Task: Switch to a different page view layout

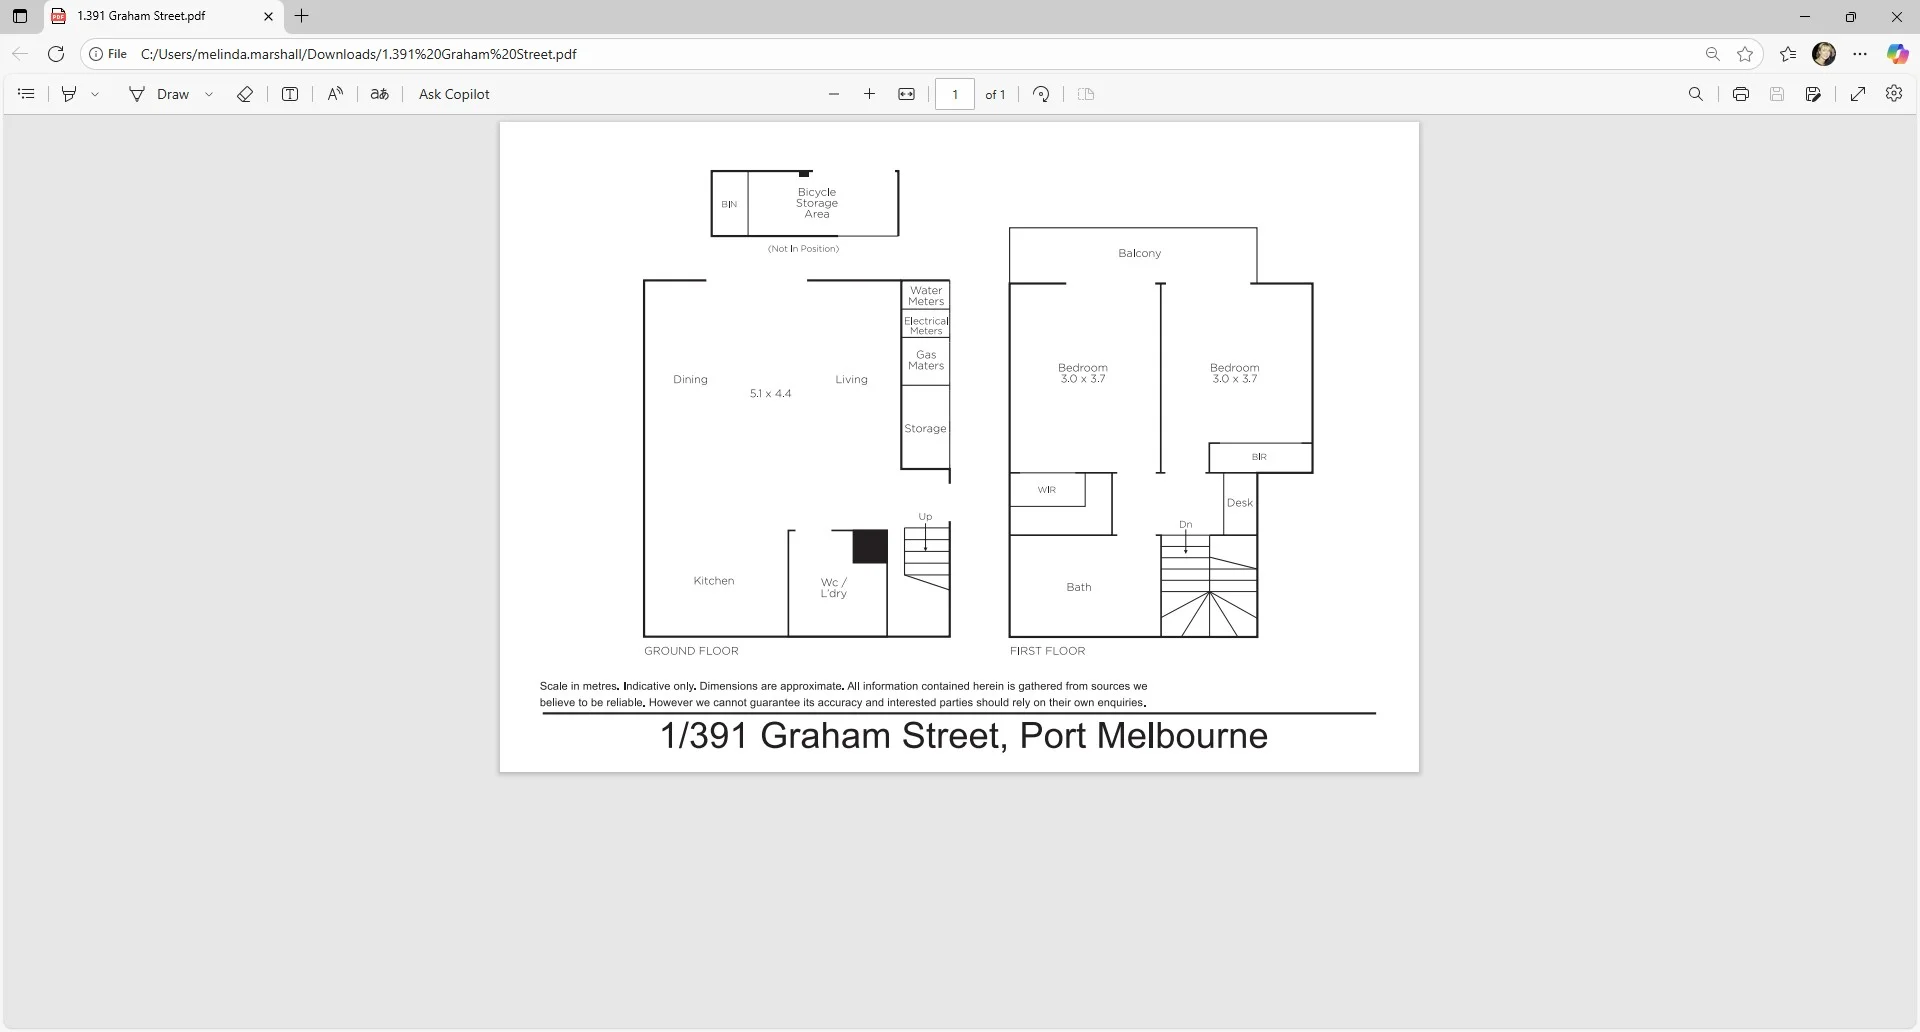Action: (1085, 94)
